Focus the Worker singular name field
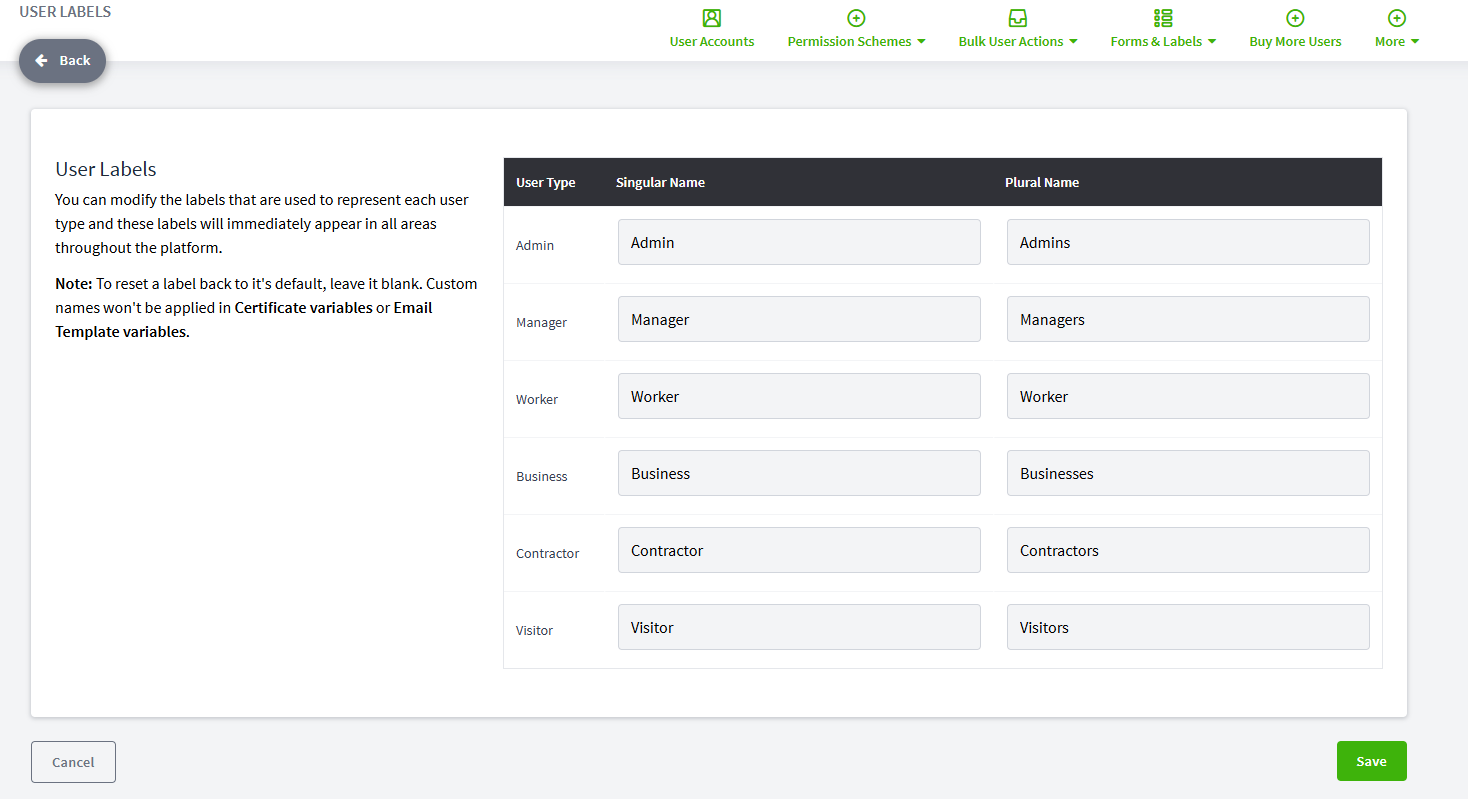 pyautogui.click(x=799, y=396)
